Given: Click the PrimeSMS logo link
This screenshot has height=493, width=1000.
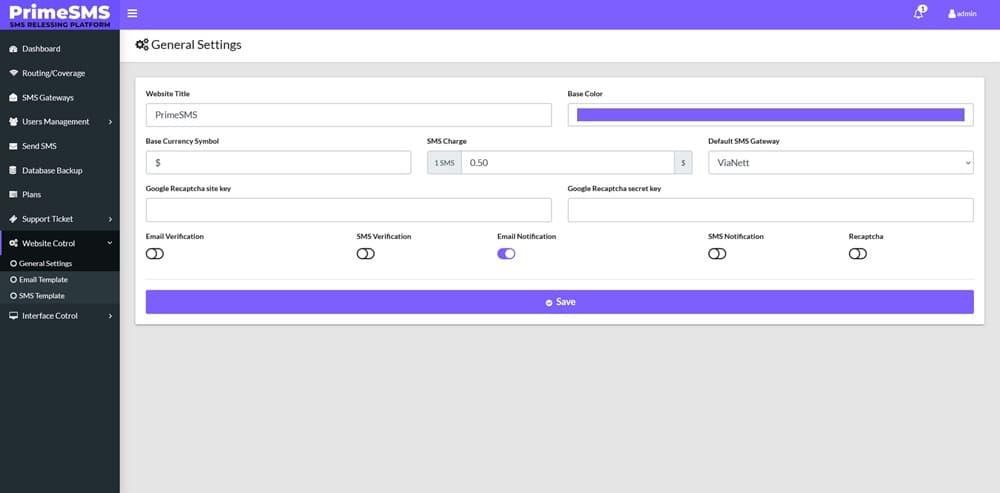Looking at the screenshot, I should click(60, 15).
